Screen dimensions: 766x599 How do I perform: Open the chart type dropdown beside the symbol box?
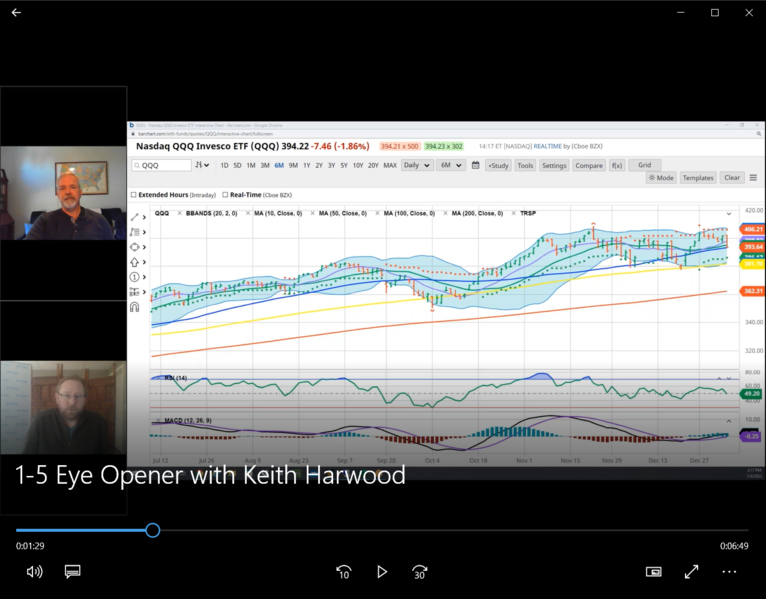coord(202,165)
